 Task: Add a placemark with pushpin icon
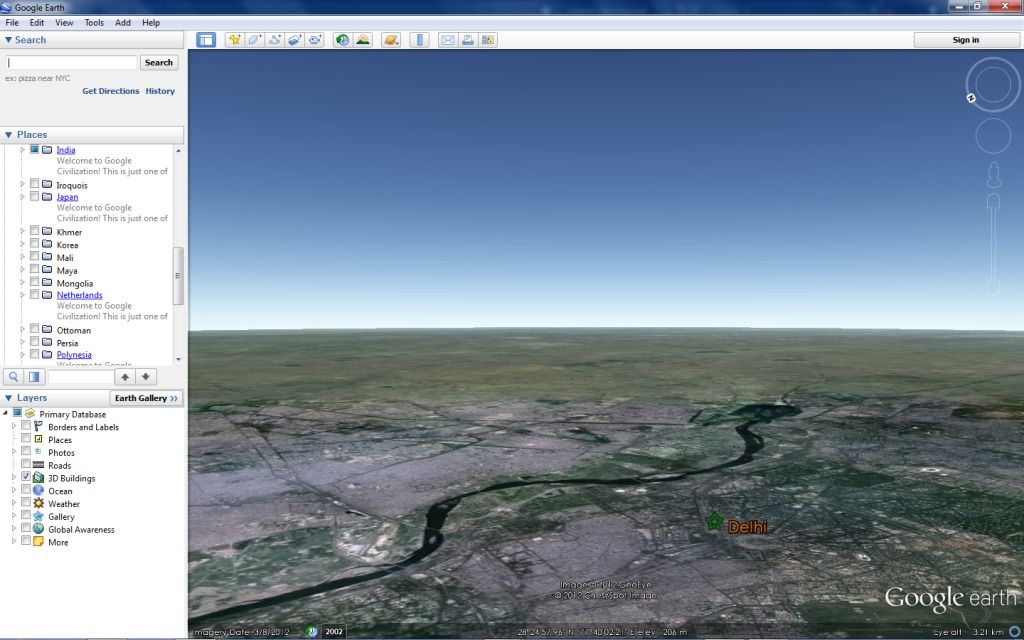pyautogui.click(x=234, y=40)
